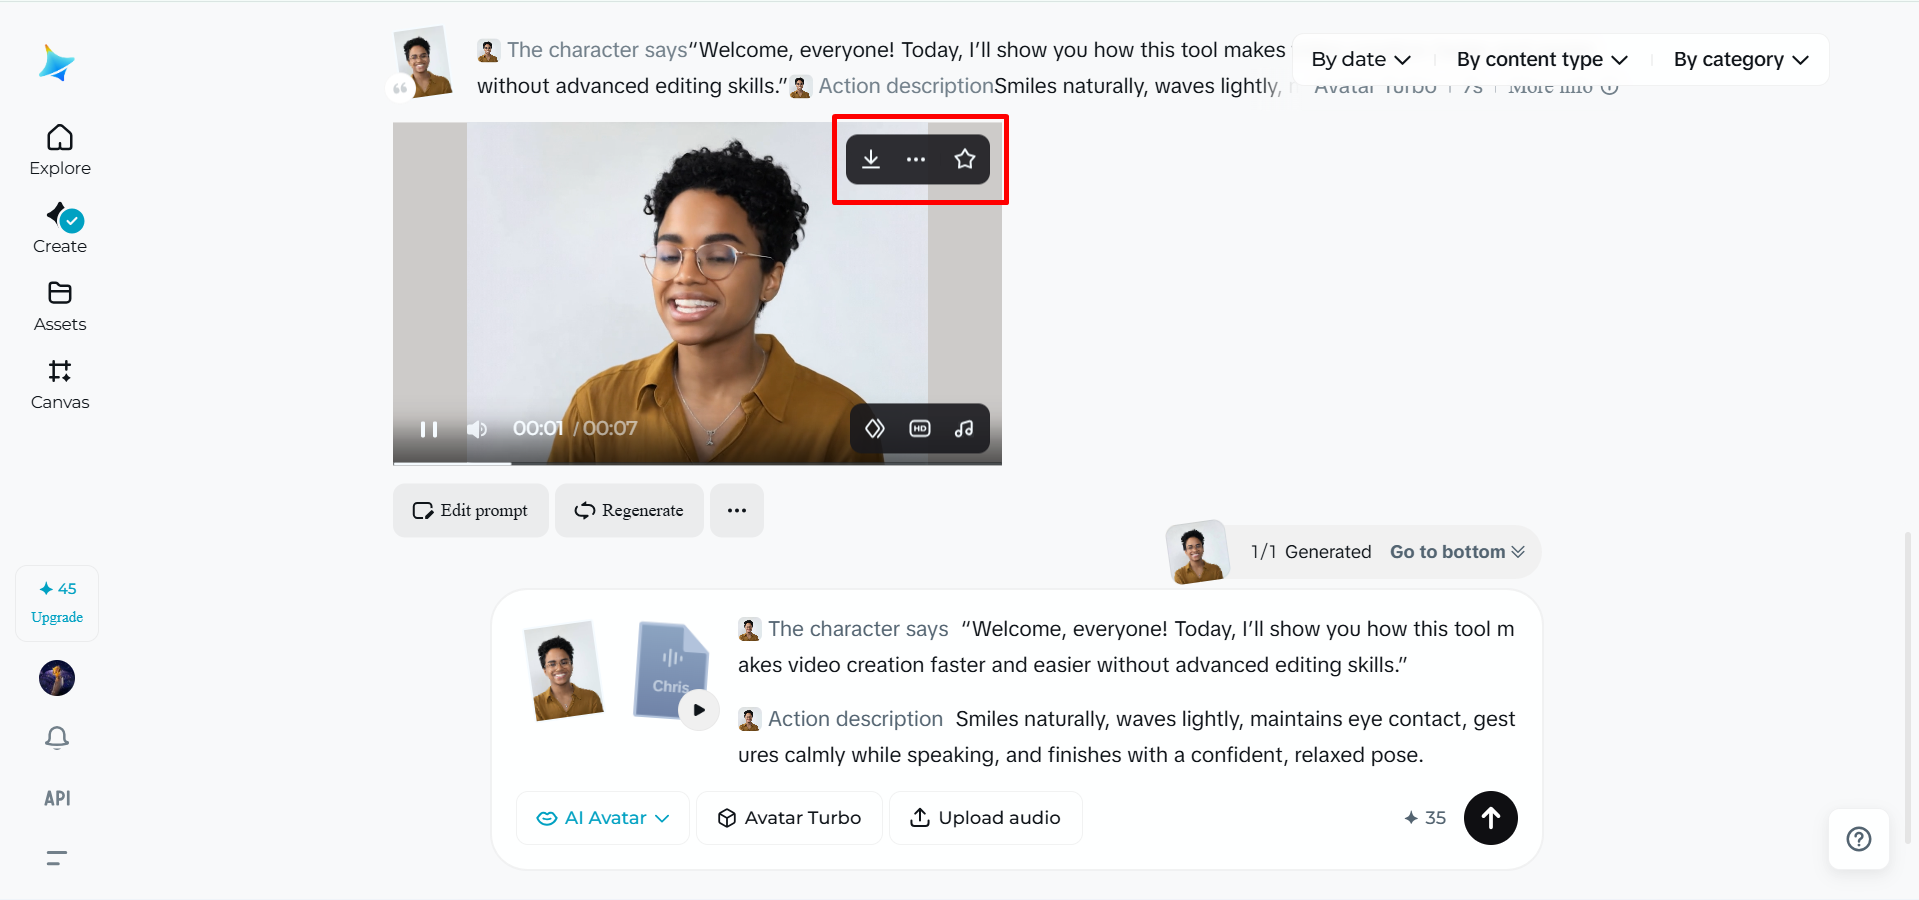The height and width of the screenshot is (900, 1919).
Task: Click The character says label in prompt box
Action: click(x=858, y=629)
